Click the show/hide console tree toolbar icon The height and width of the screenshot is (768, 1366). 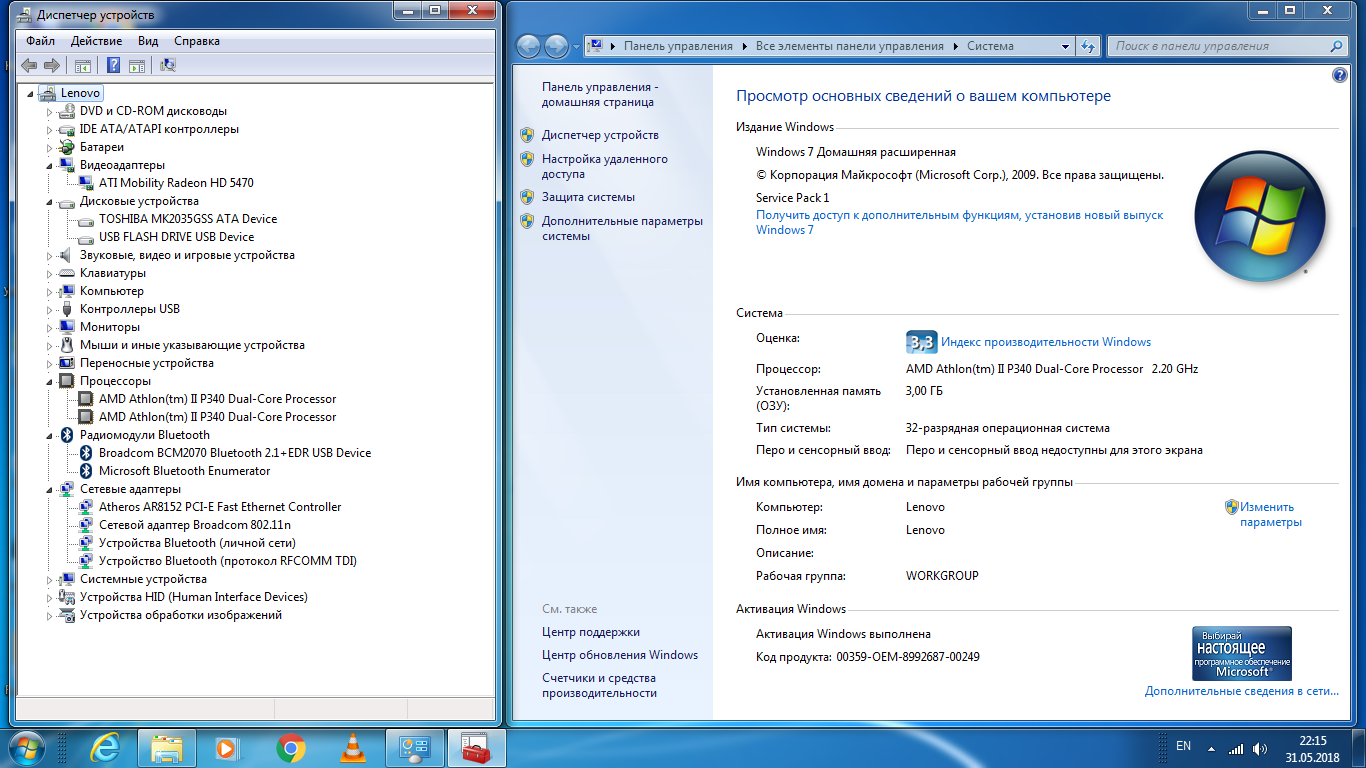click(83, 65)
